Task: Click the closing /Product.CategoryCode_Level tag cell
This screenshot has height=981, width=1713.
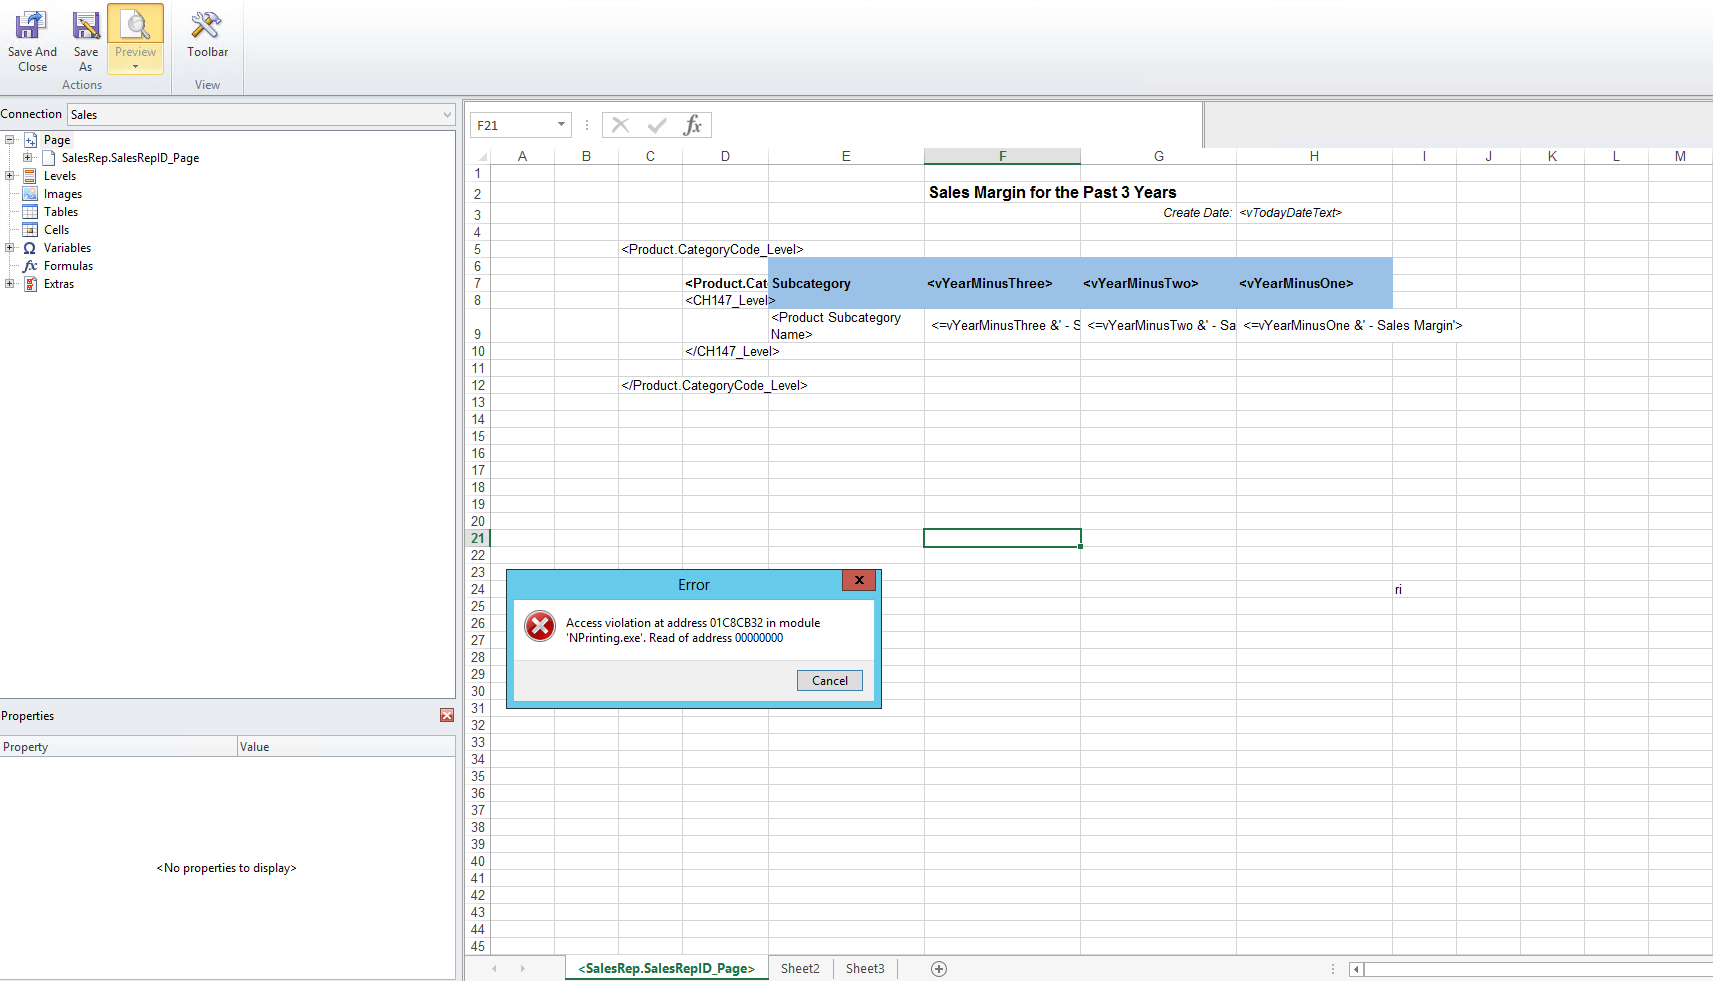Action: [714, 385]
